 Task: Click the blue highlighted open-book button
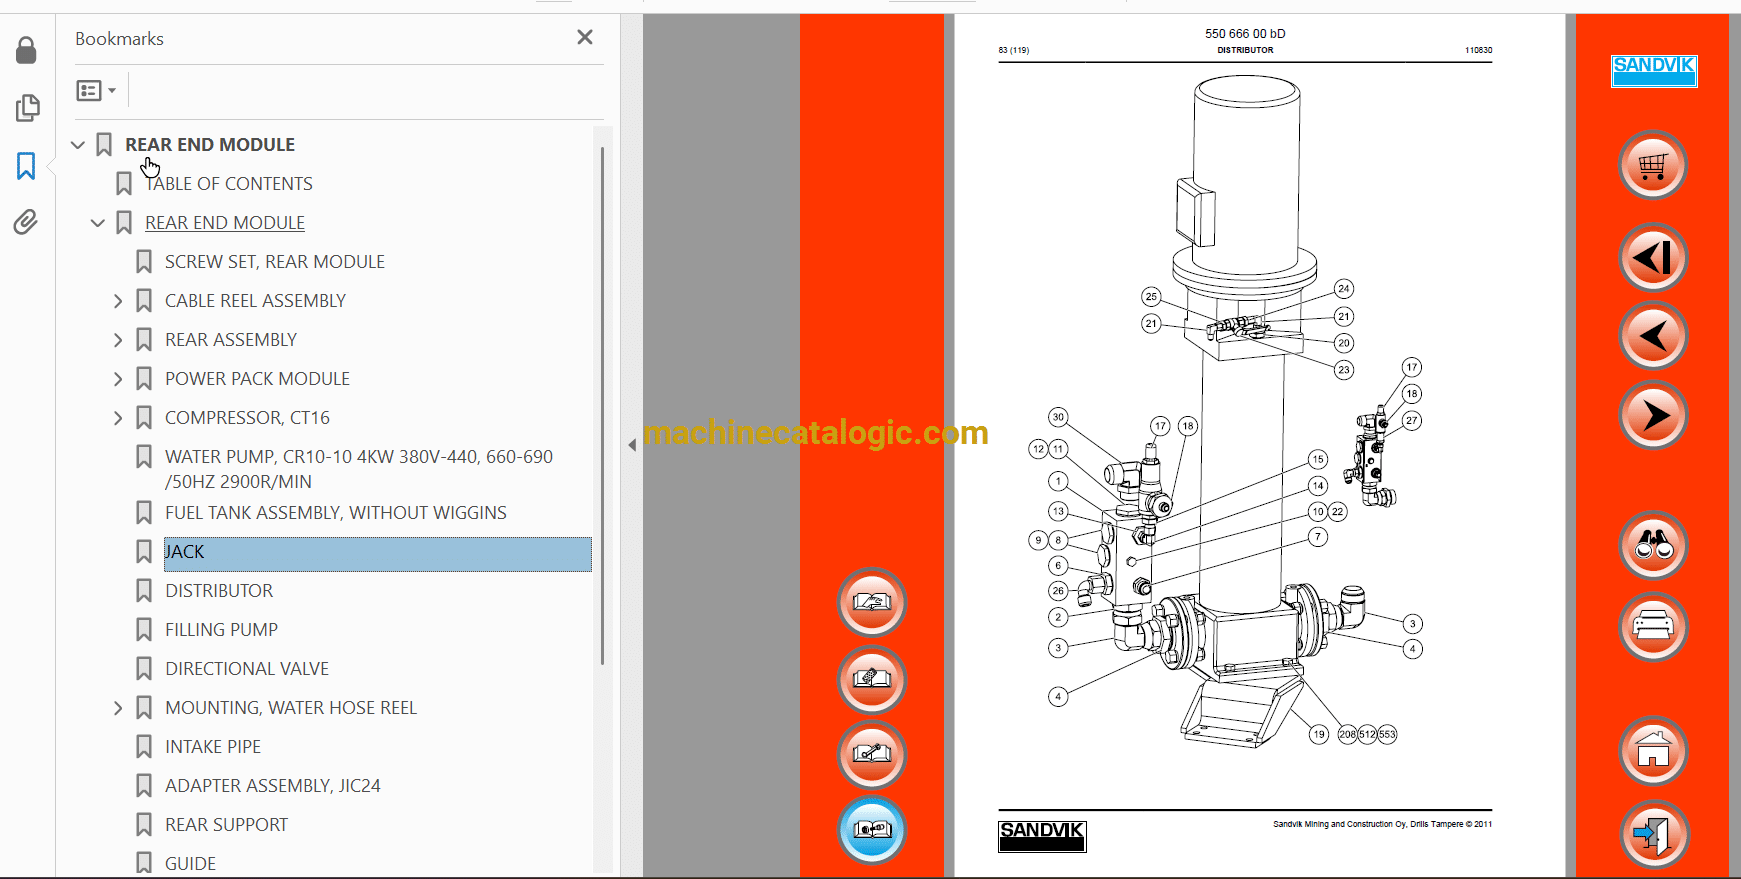click(x=872, y=830)
